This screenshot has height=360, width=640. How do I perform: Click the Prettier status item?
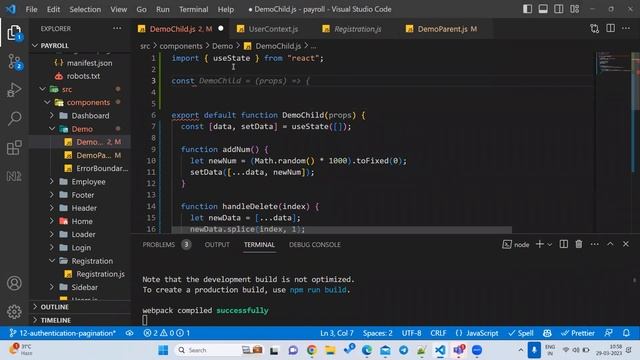point(578,333)
